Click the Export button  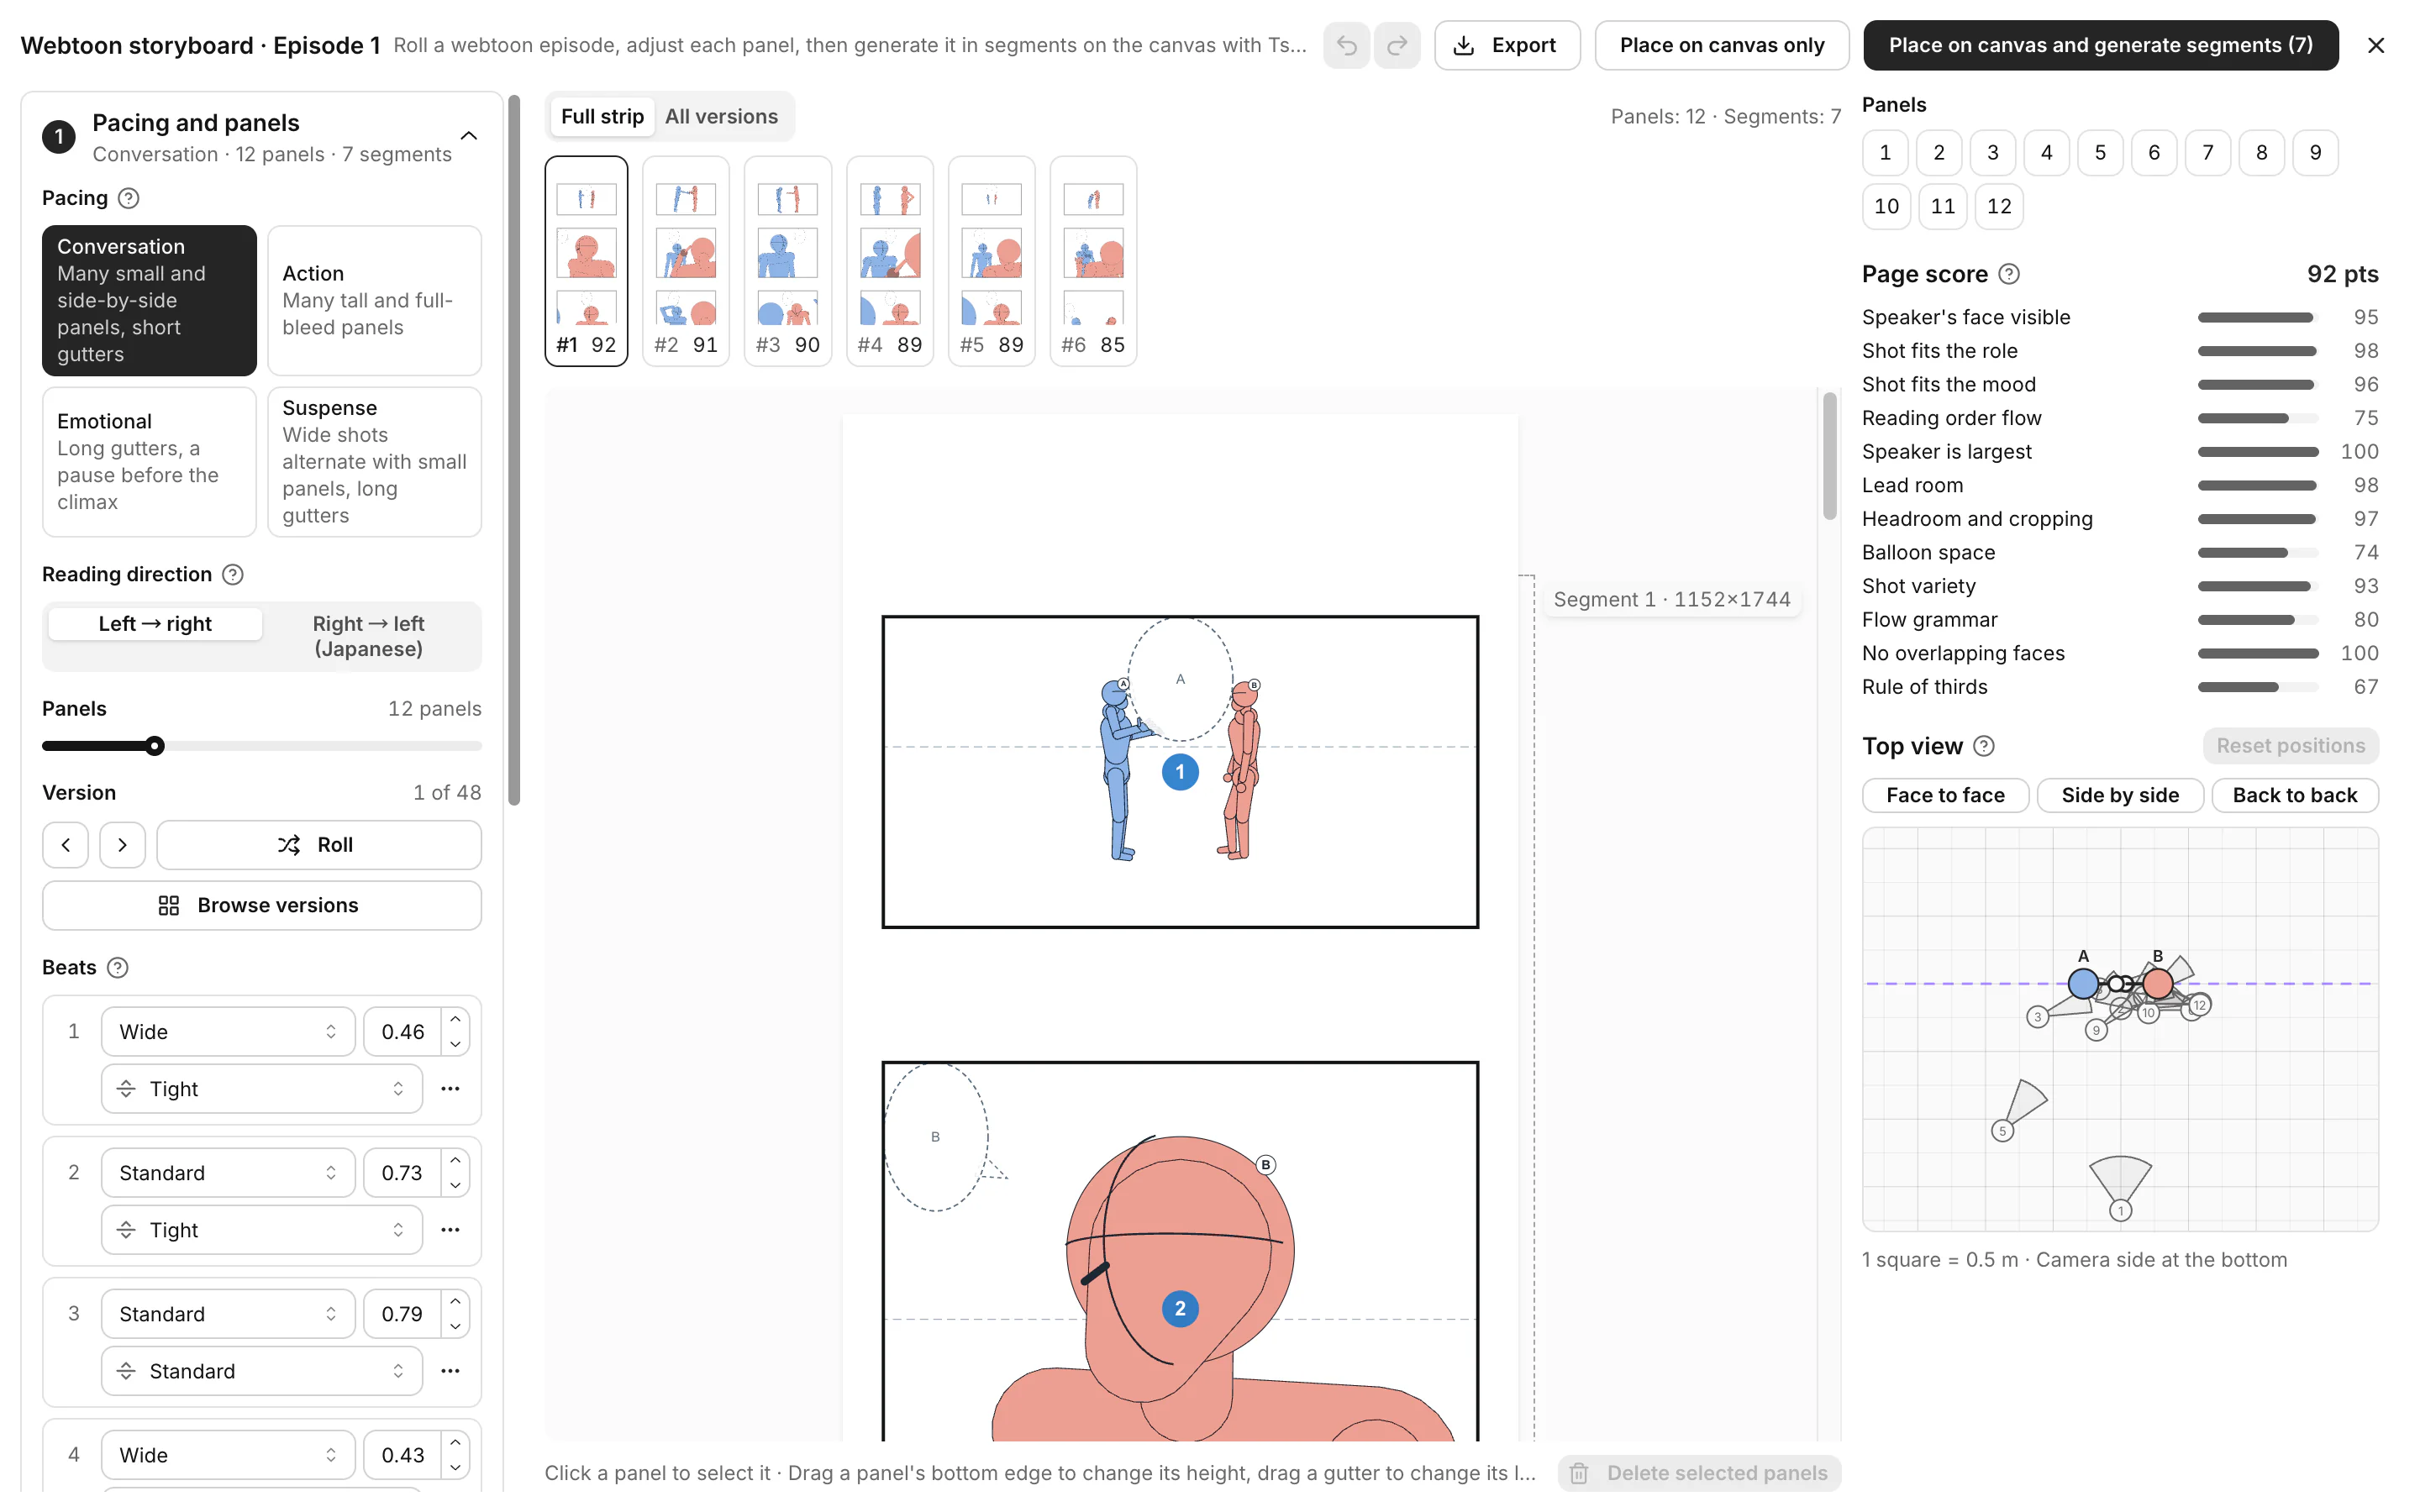[1507, 45]
